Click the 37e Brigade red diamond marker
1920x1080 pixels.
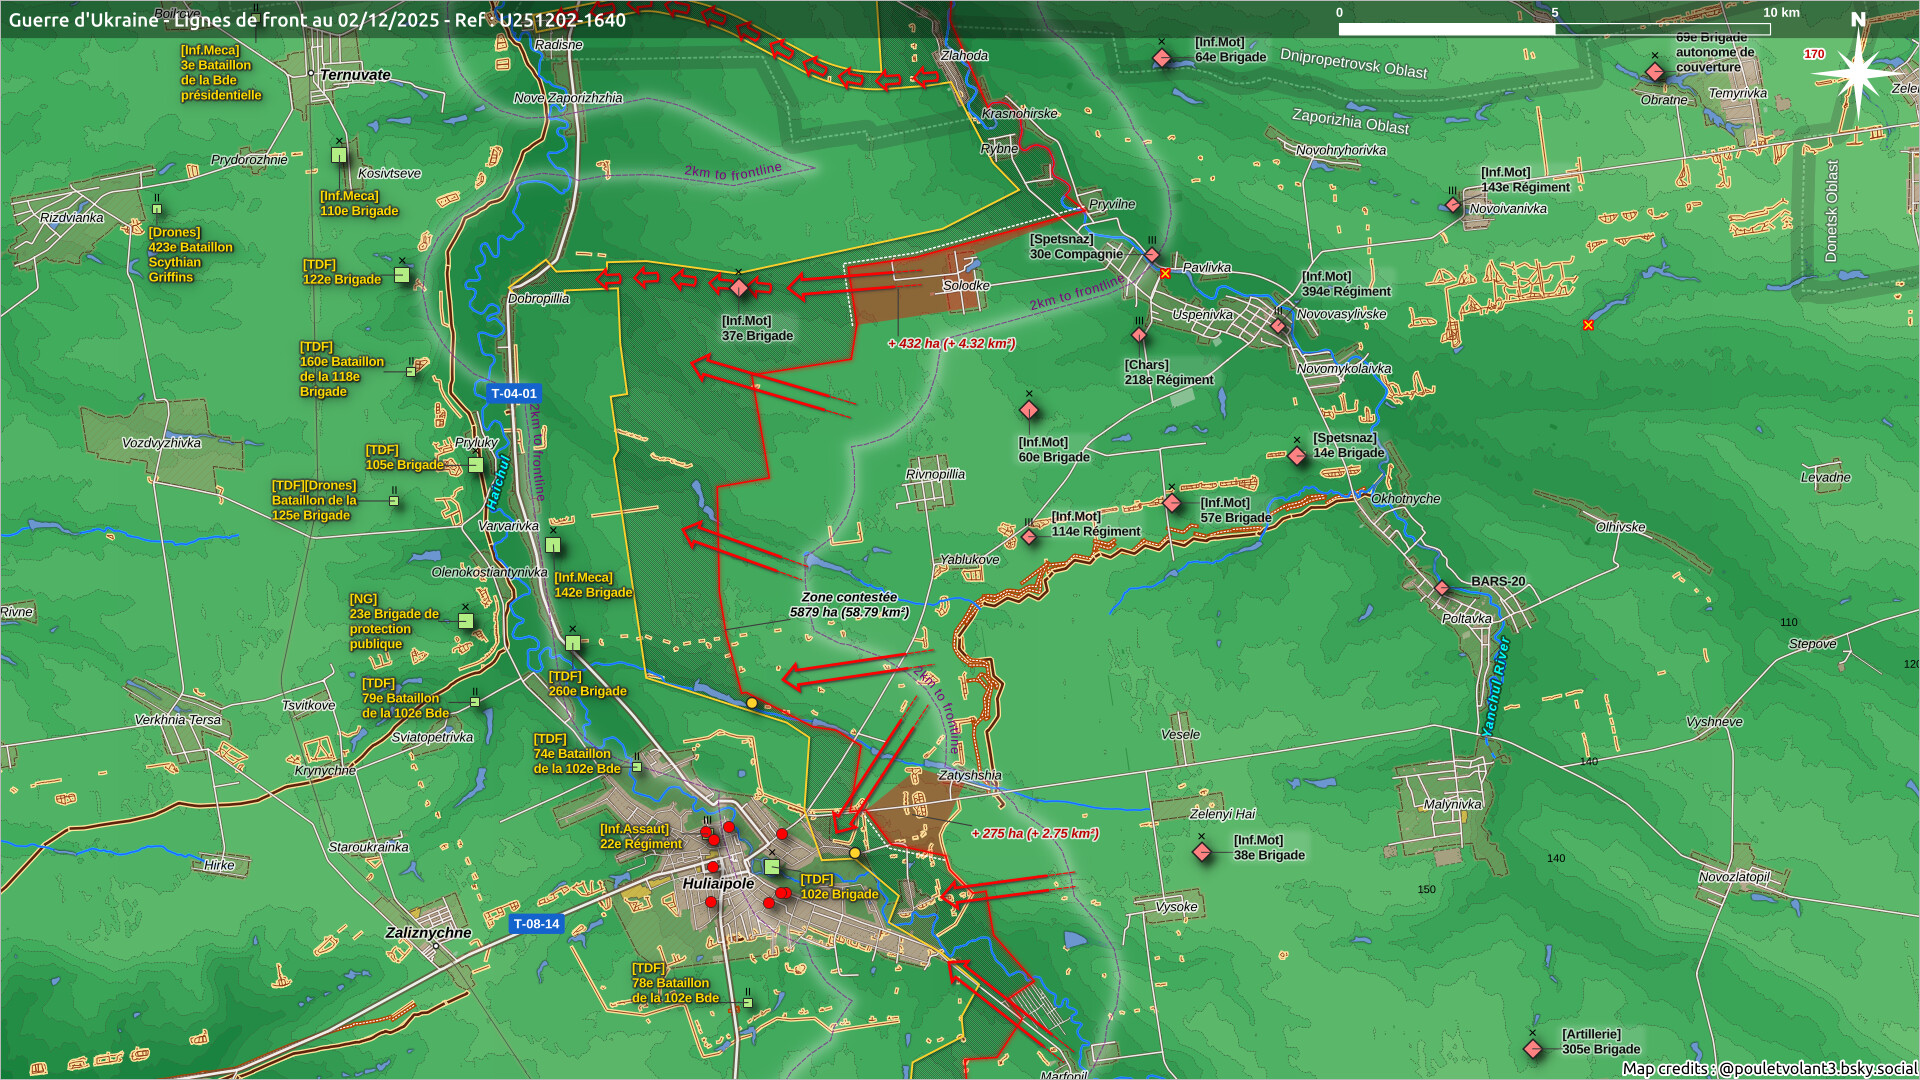point(739,288)
